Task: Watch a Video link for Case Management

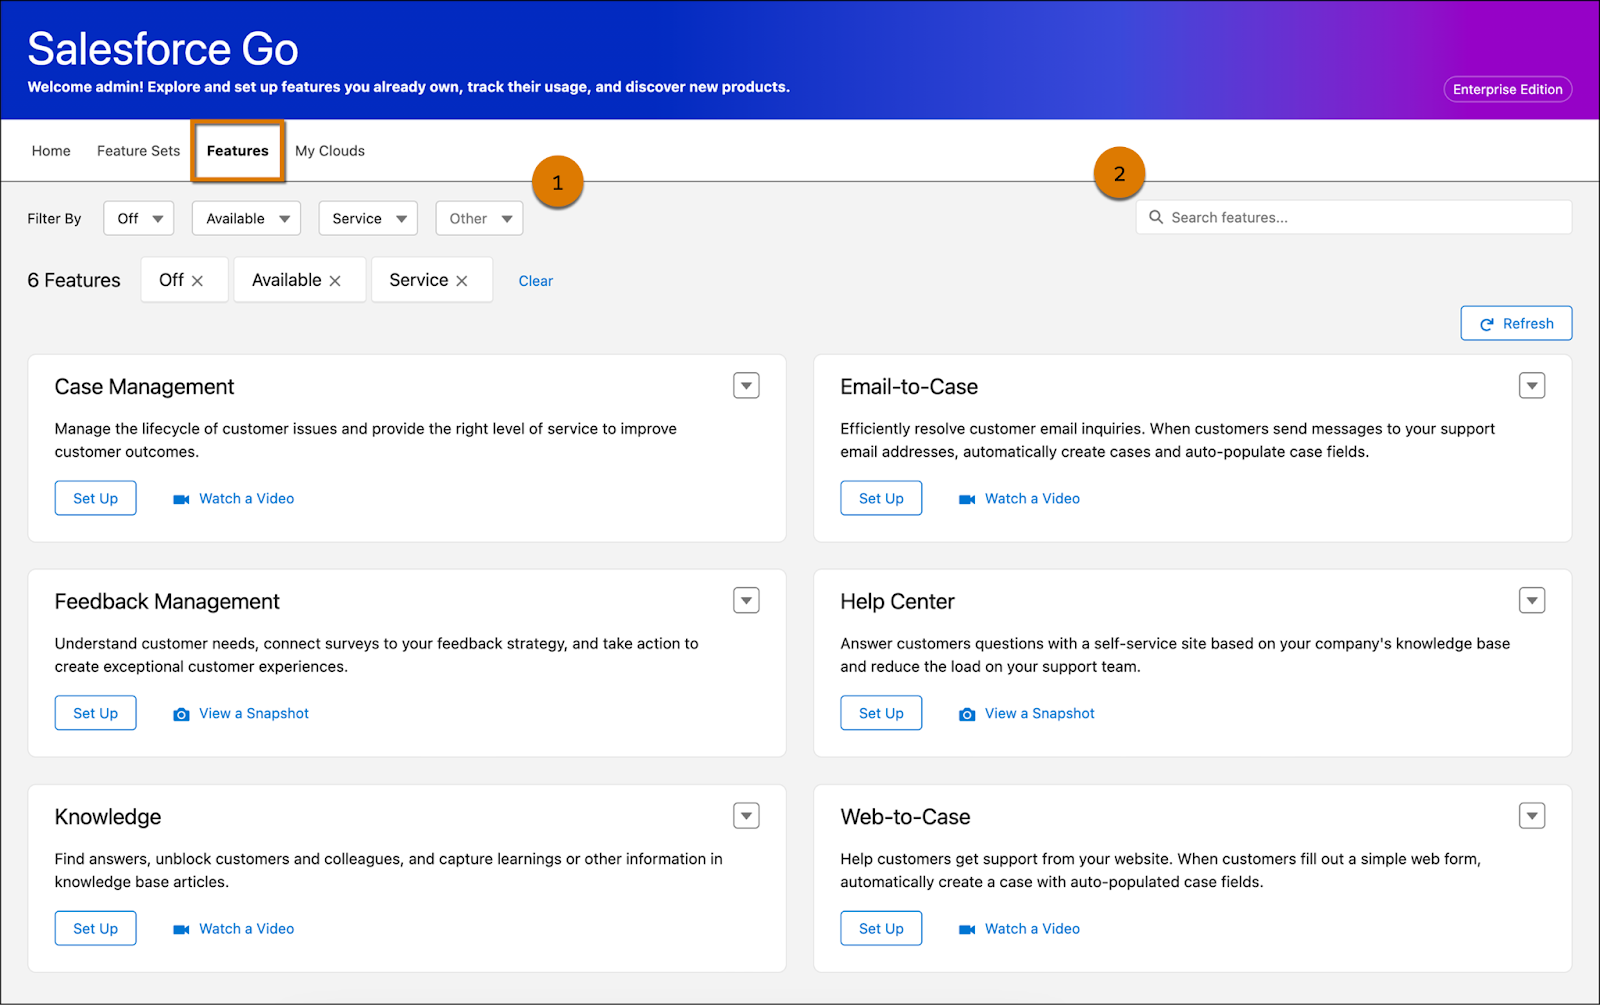Action: [x=247, y=498]
